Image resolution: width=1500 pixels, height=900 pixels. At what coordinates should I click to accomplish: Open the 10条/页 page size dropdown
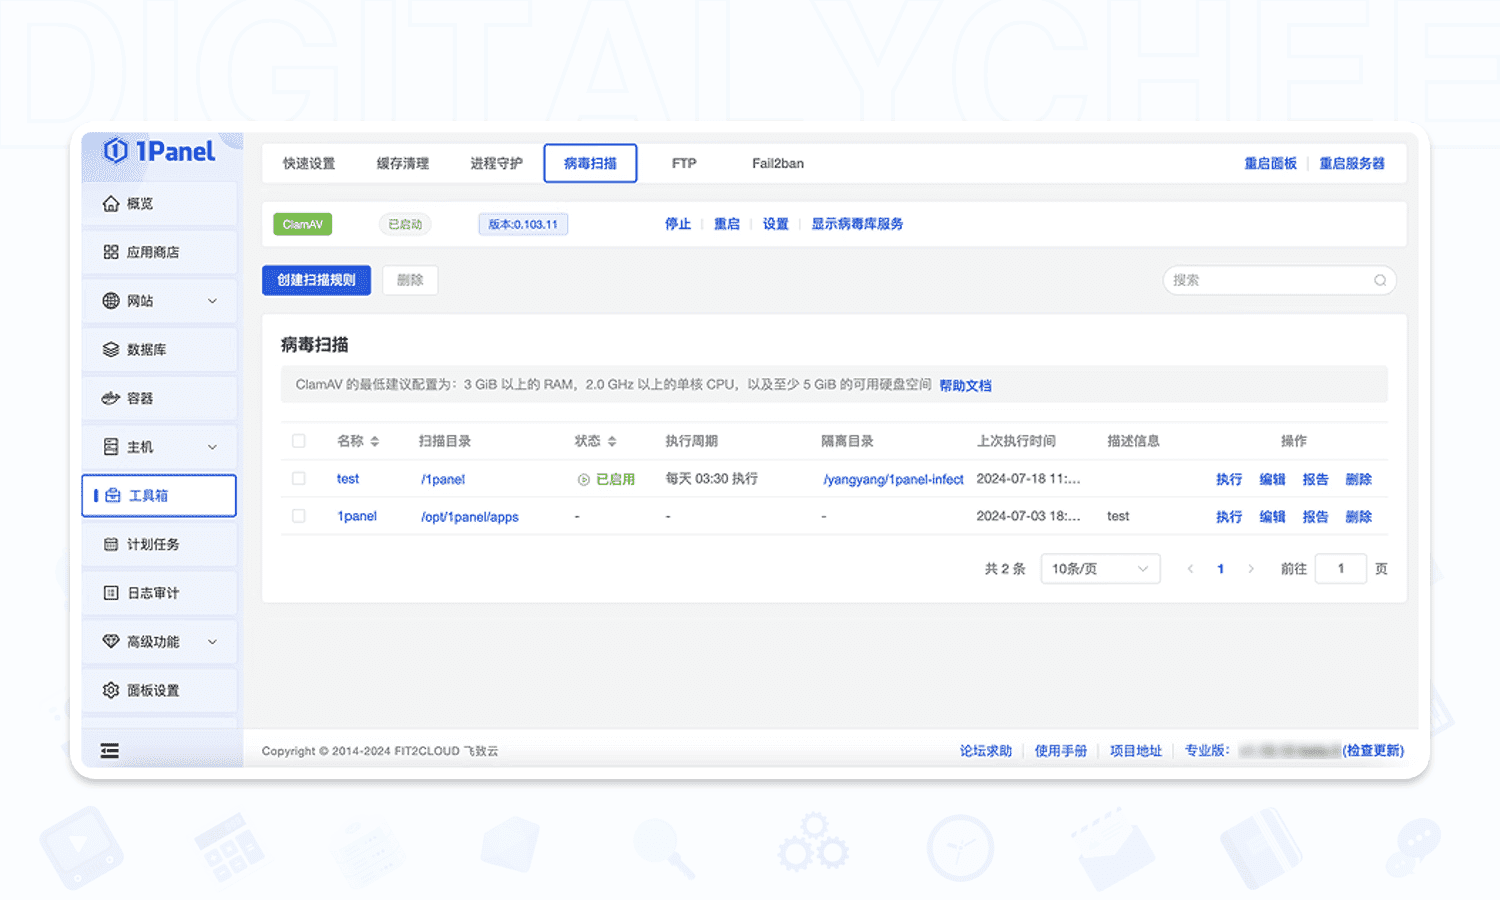[1100, 569]
